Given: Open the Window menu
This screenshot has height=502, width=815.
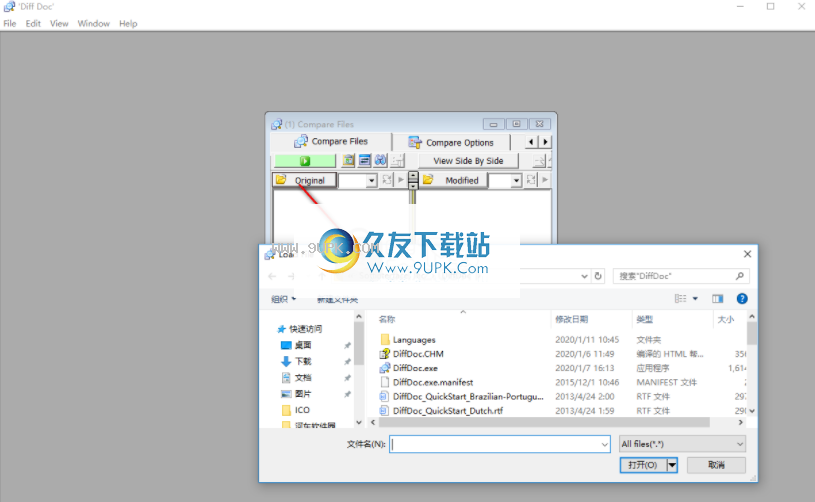Looking at the screenshot, I should pos(94,23).
